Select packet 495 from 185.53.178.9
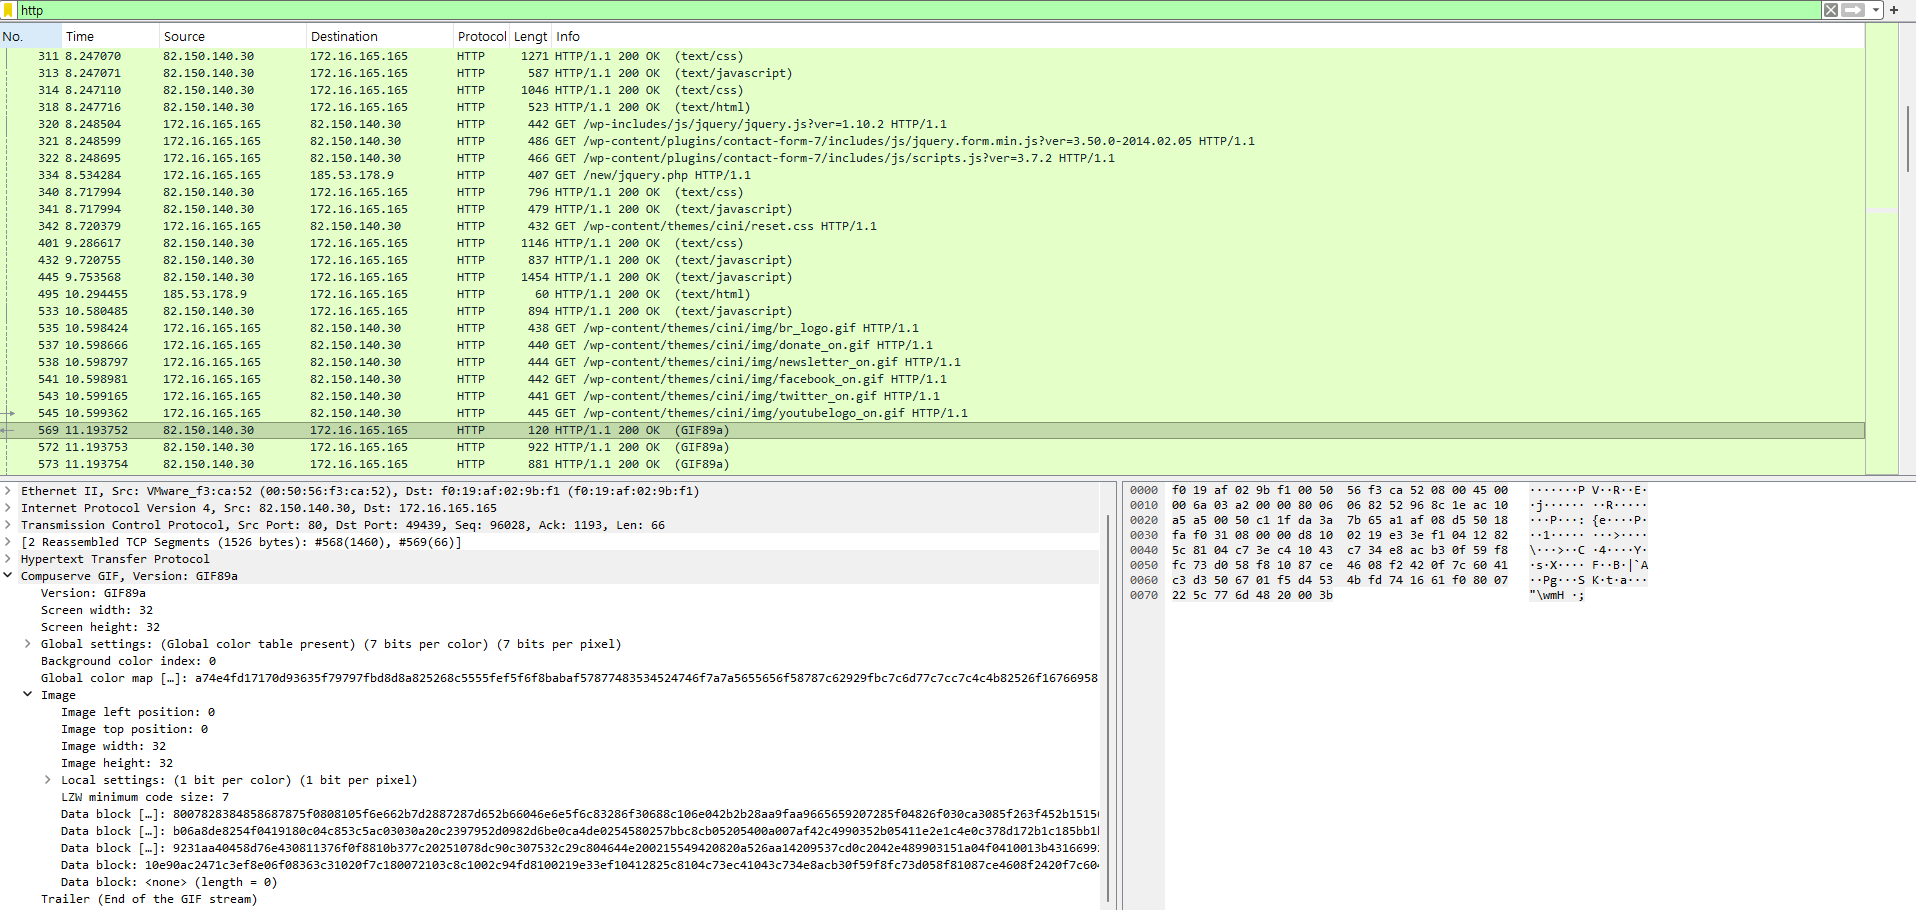Image resolution: width=1916 pixels, height=910 pixels. pos(932,294)
